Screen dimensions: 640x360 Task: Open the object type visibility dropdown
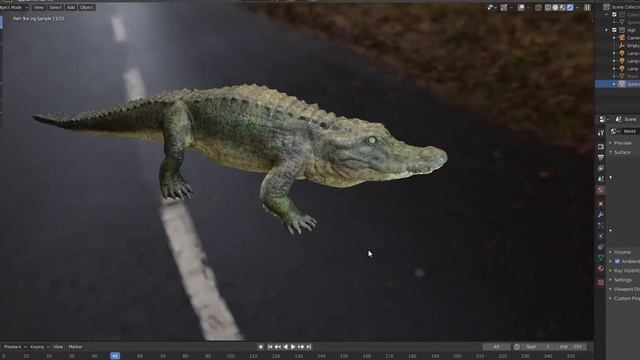tap(491, 7)
